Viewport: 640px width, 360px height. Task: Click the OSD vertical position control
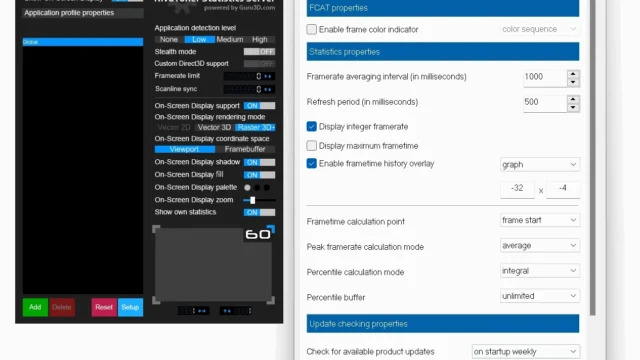pos(236,311)
